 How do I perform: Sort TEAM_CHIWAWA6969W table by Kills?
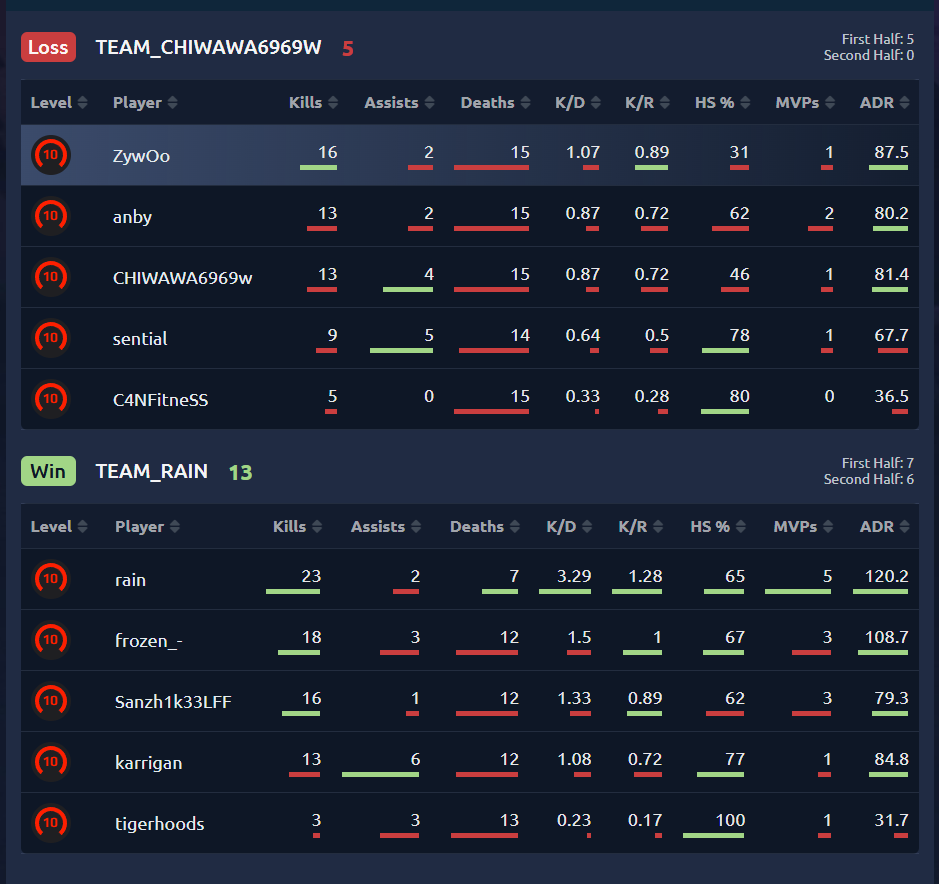pyautogui.click(x=313, y=102)
